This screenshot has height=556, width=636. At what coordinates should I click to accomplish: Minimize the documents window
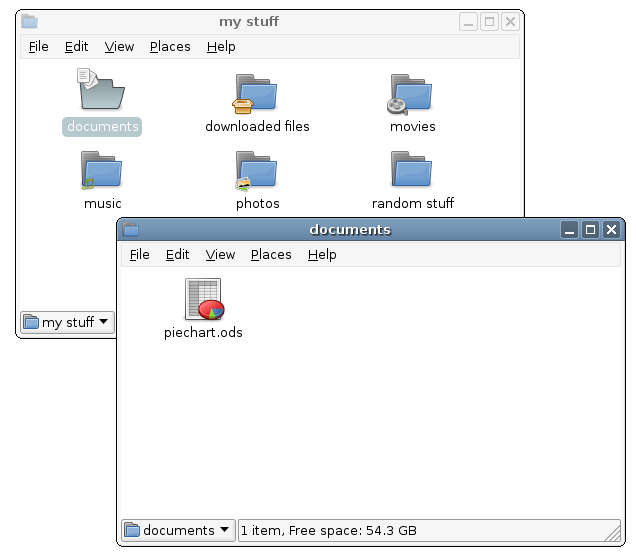click(569, 230)
